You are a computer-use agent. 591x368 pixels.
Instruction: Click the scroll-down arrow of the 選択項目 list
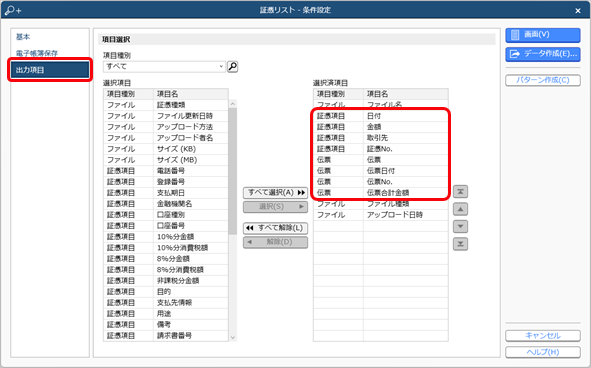coord(233,337)
